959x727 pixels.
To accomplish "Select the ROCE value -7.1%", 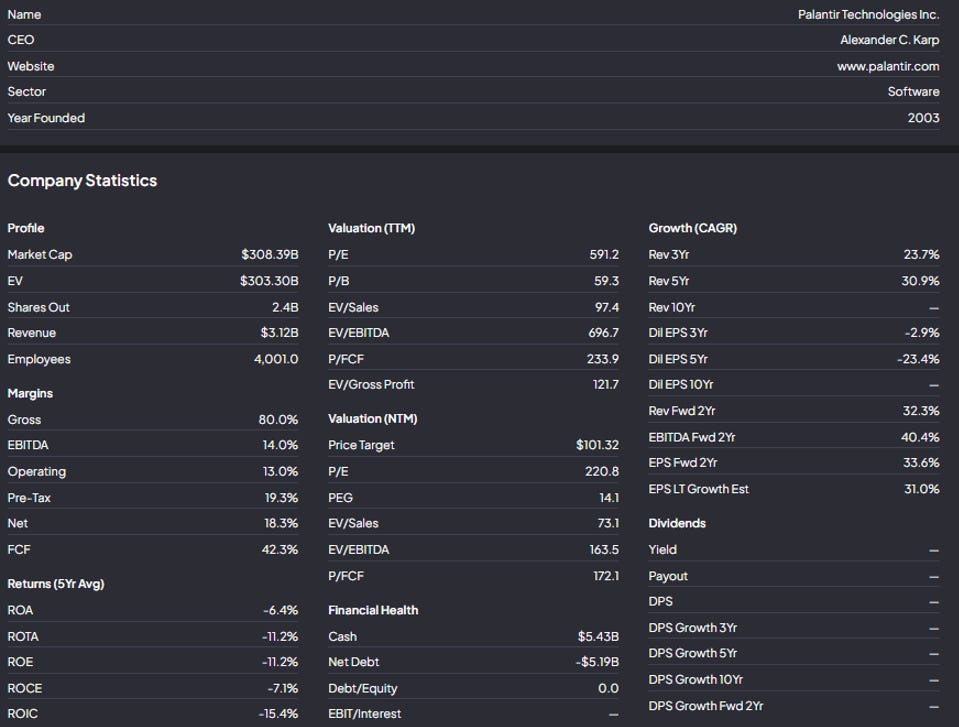I will coord(283,688).
